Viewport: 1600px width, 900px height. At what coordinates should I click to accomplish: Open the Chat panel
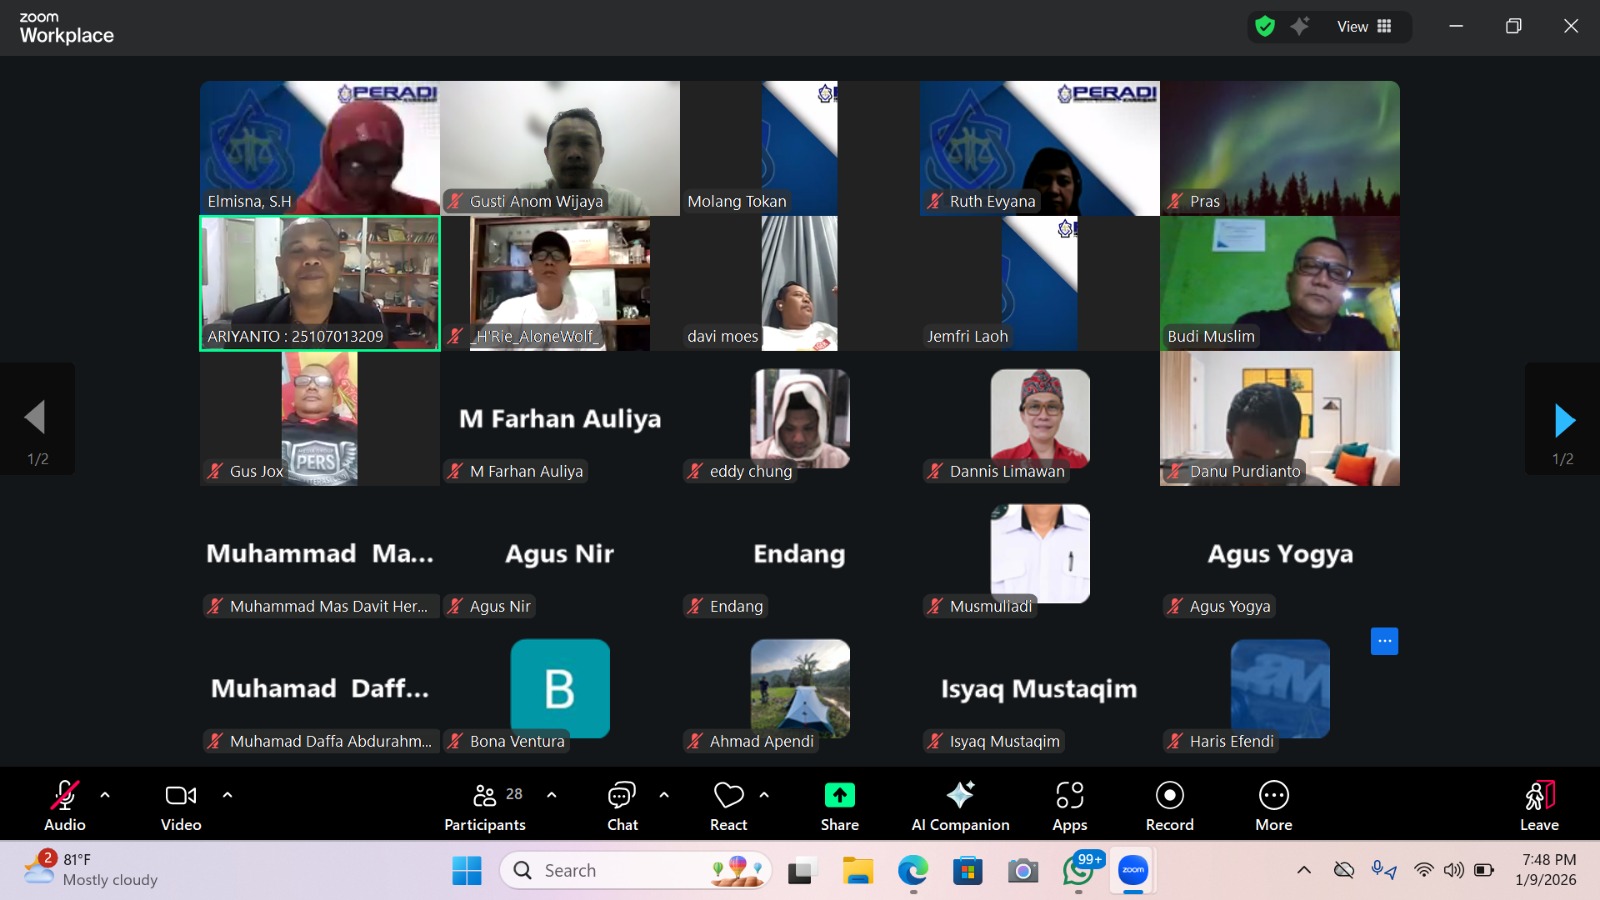click(x=622, y=807)
